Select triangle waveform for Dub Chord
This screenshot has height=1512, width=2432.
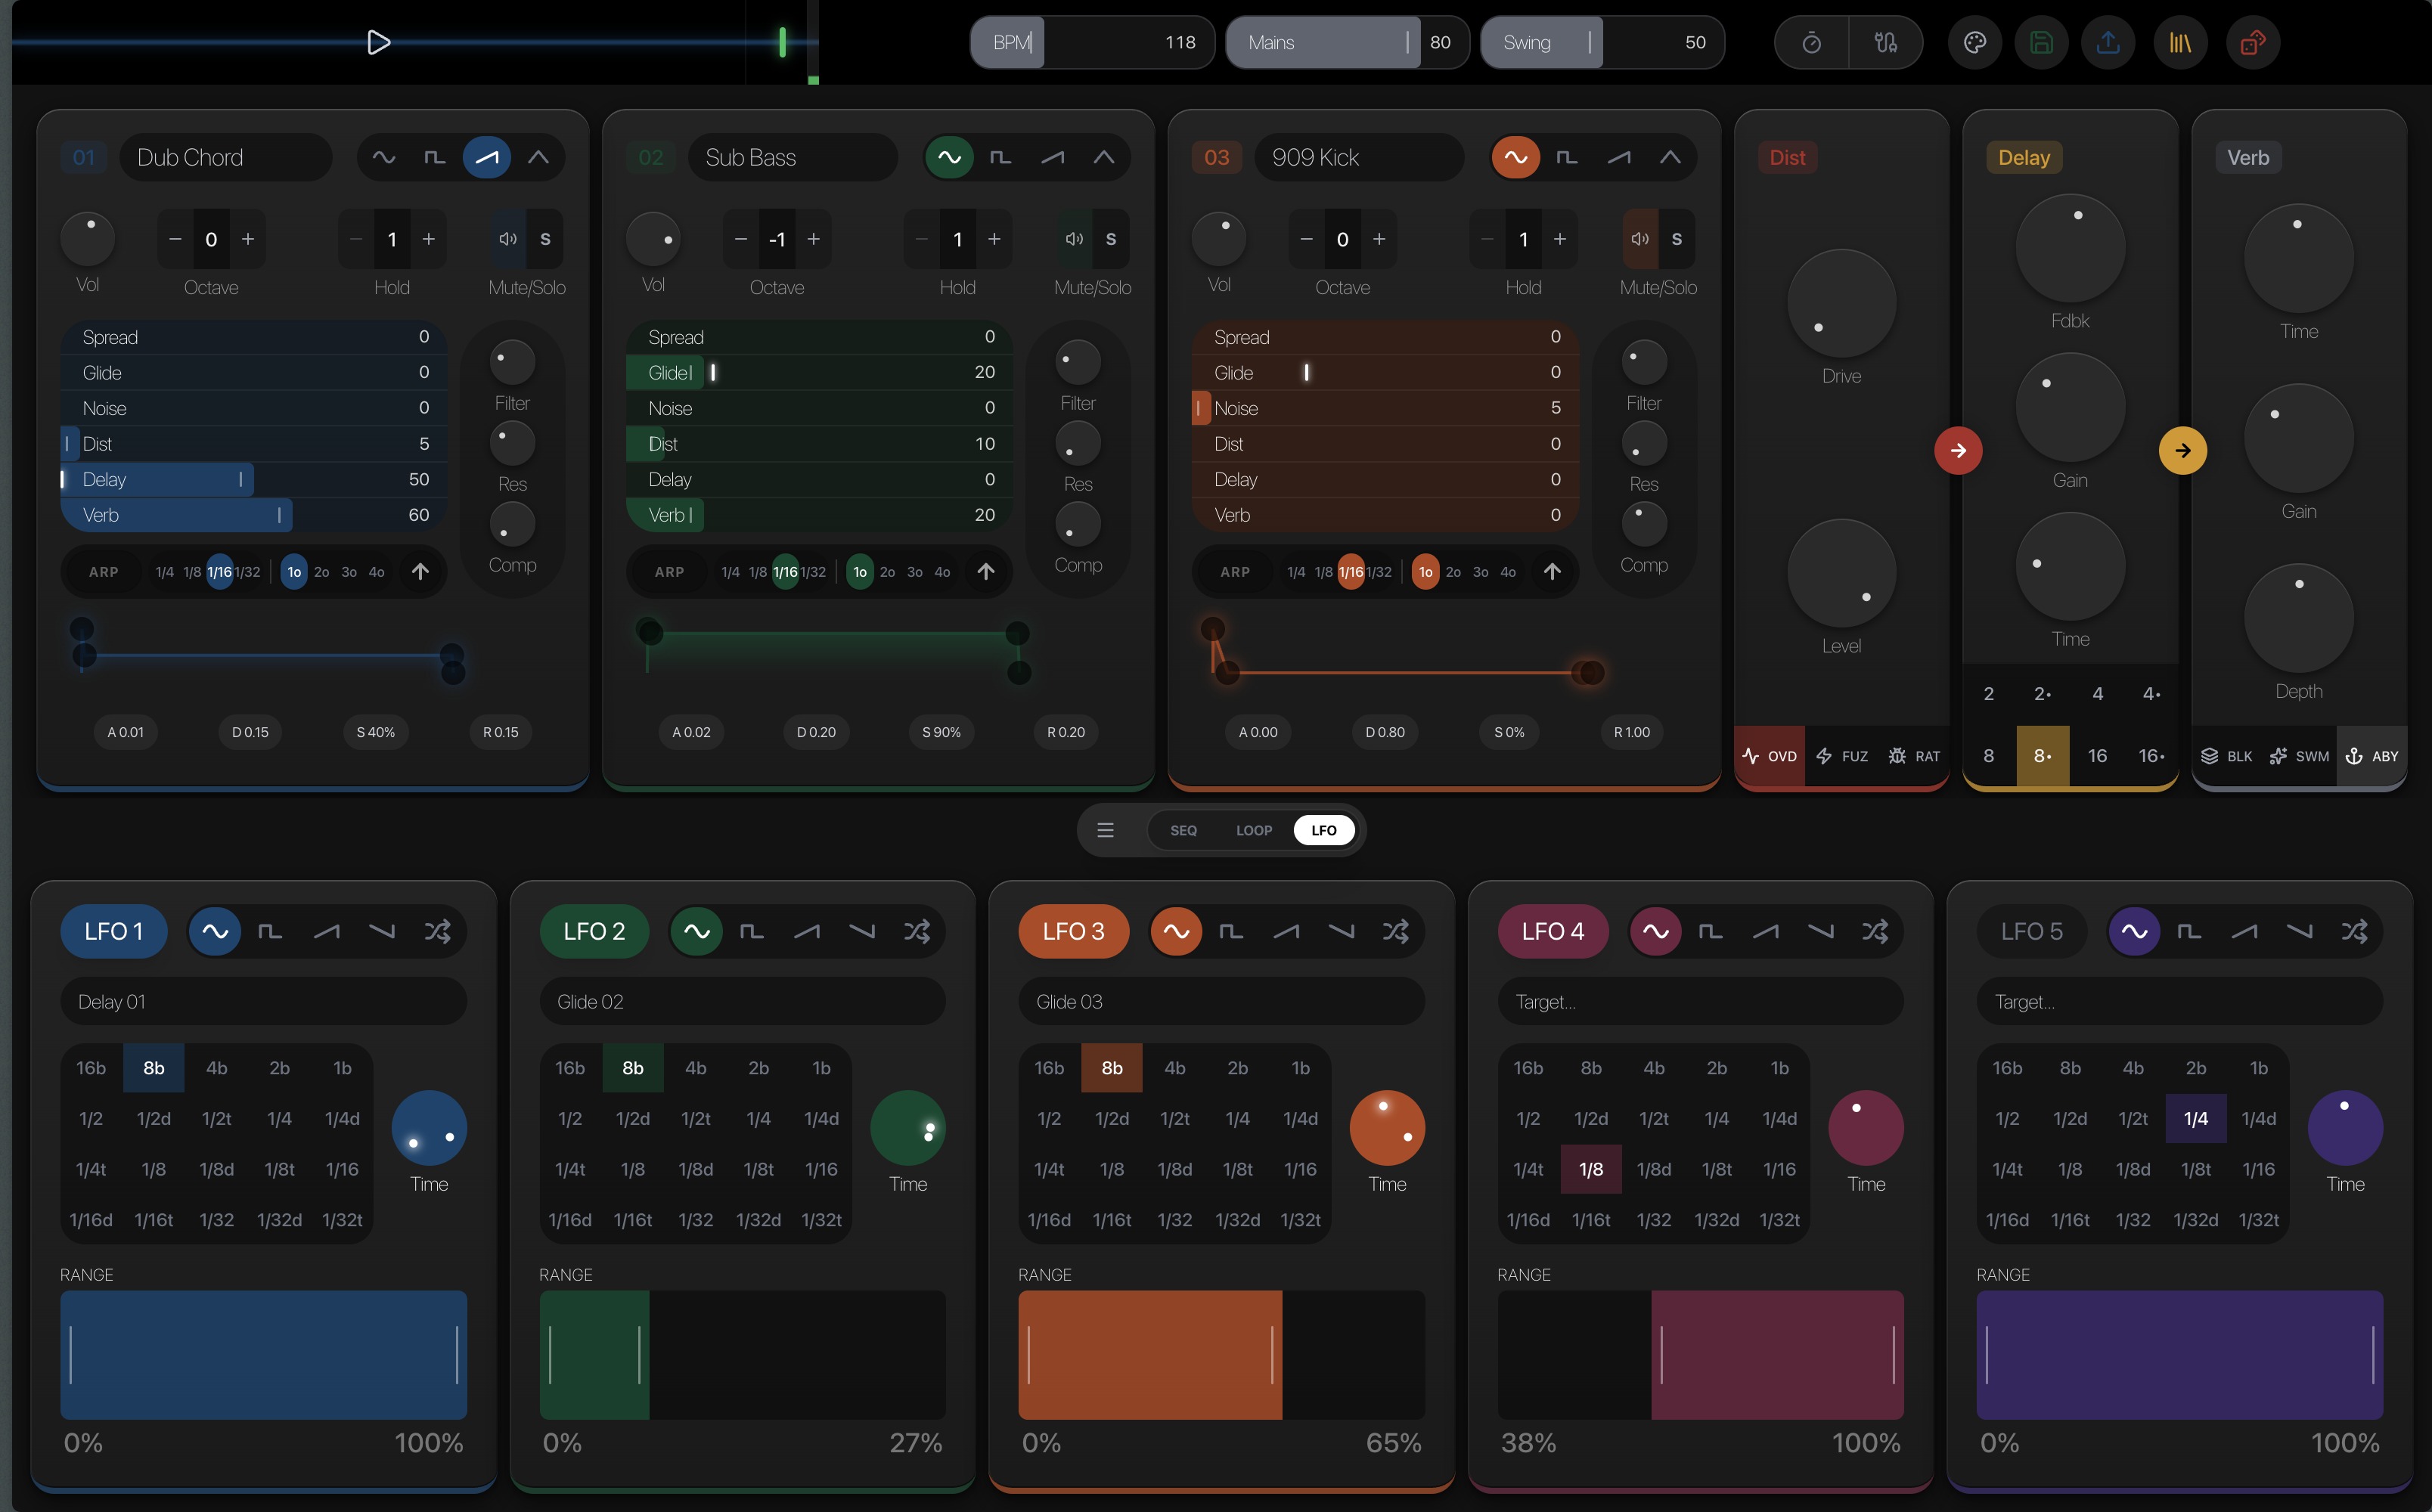(x=538, y=157)
